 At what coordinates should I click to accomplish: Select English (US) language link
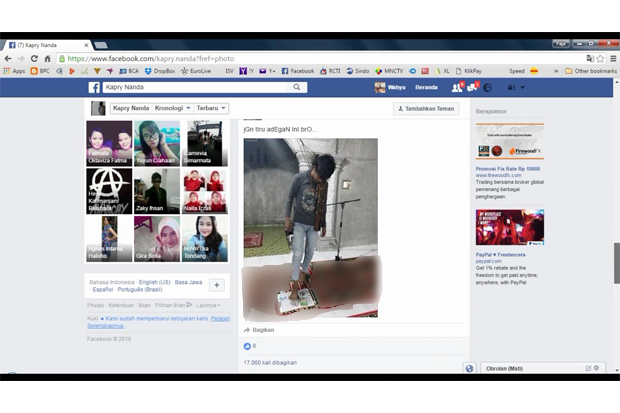tap(155, 282)
